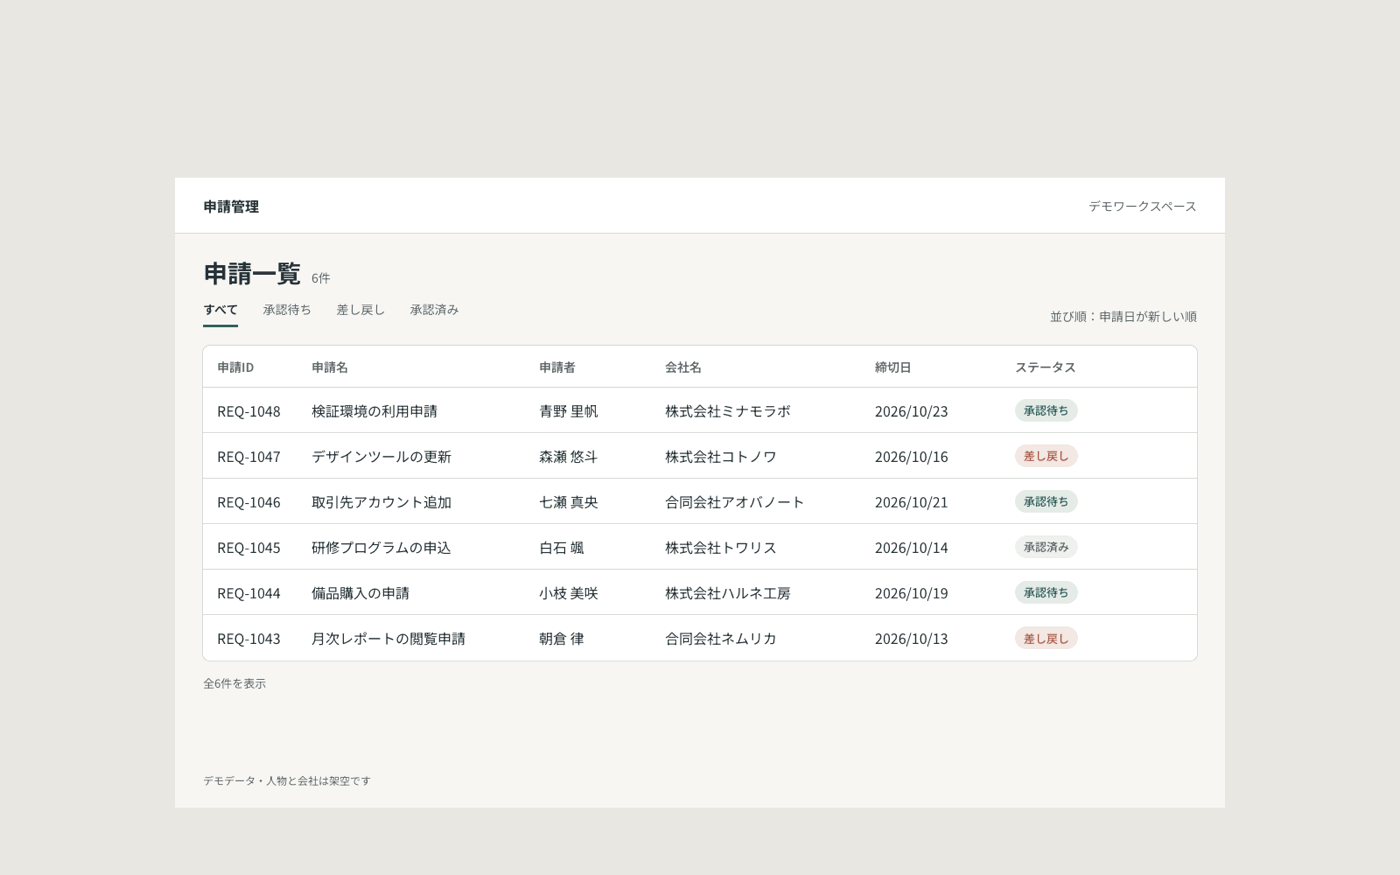Click company 株式会社ハルネ工房
The height and width of the screenshot is (875, 1400).
coord(728,593)
